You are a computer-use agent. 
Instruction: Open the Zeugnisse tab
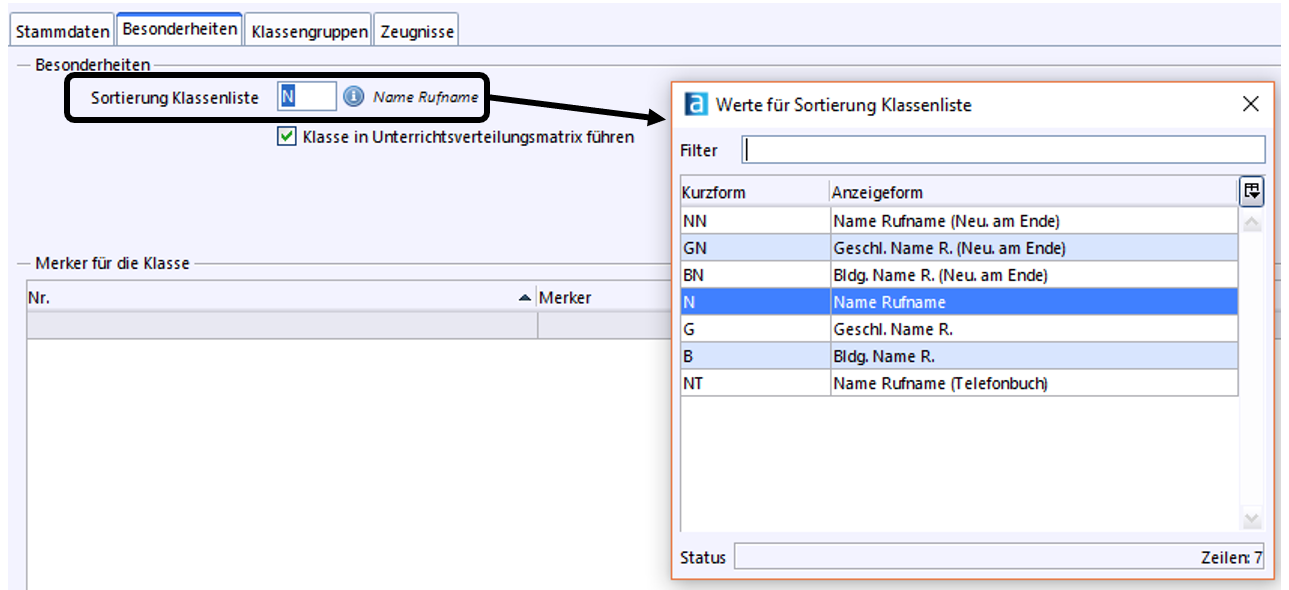coord(417,31)
